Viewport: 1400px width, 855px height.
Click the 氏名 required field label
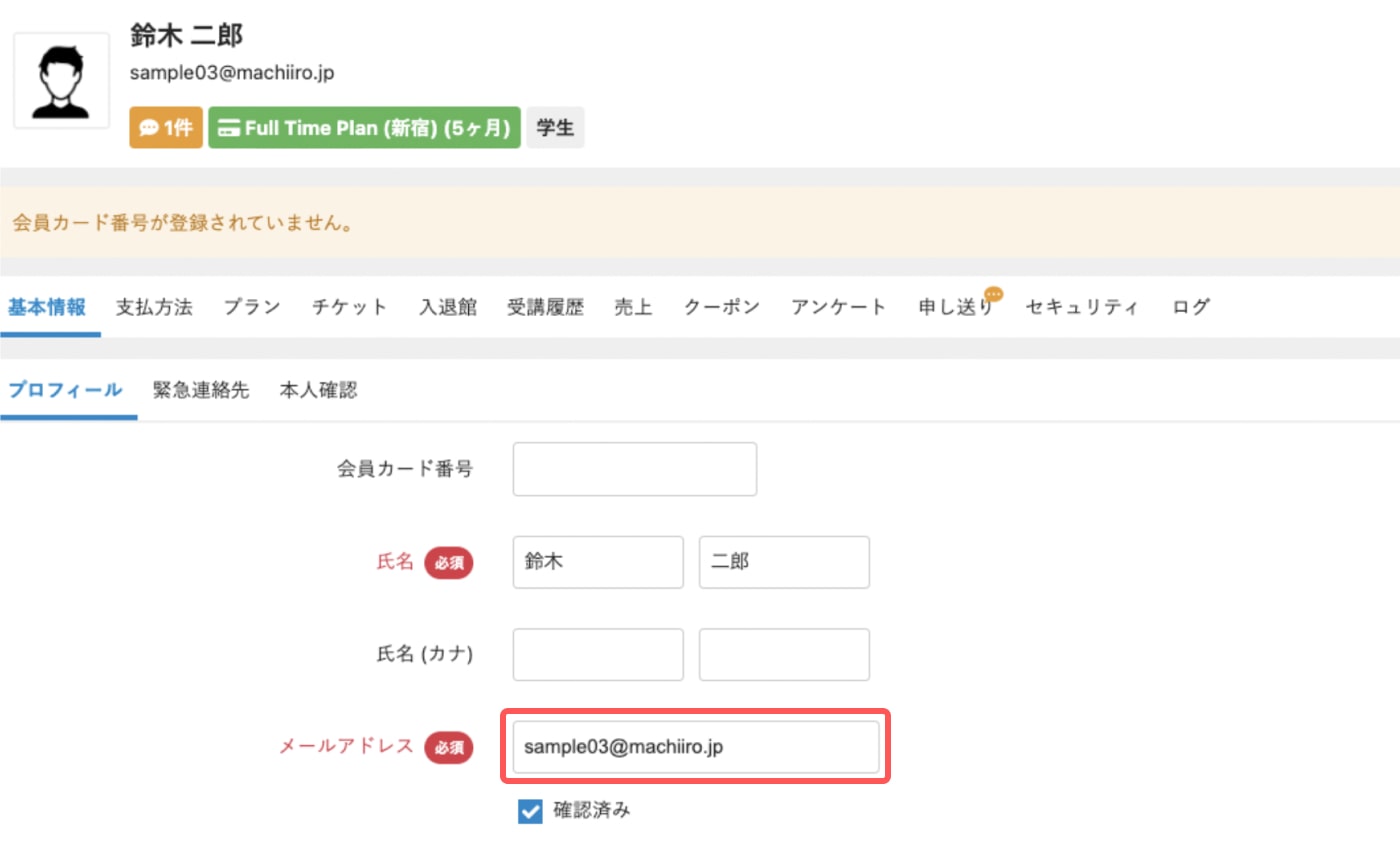[x=394, y=562]
